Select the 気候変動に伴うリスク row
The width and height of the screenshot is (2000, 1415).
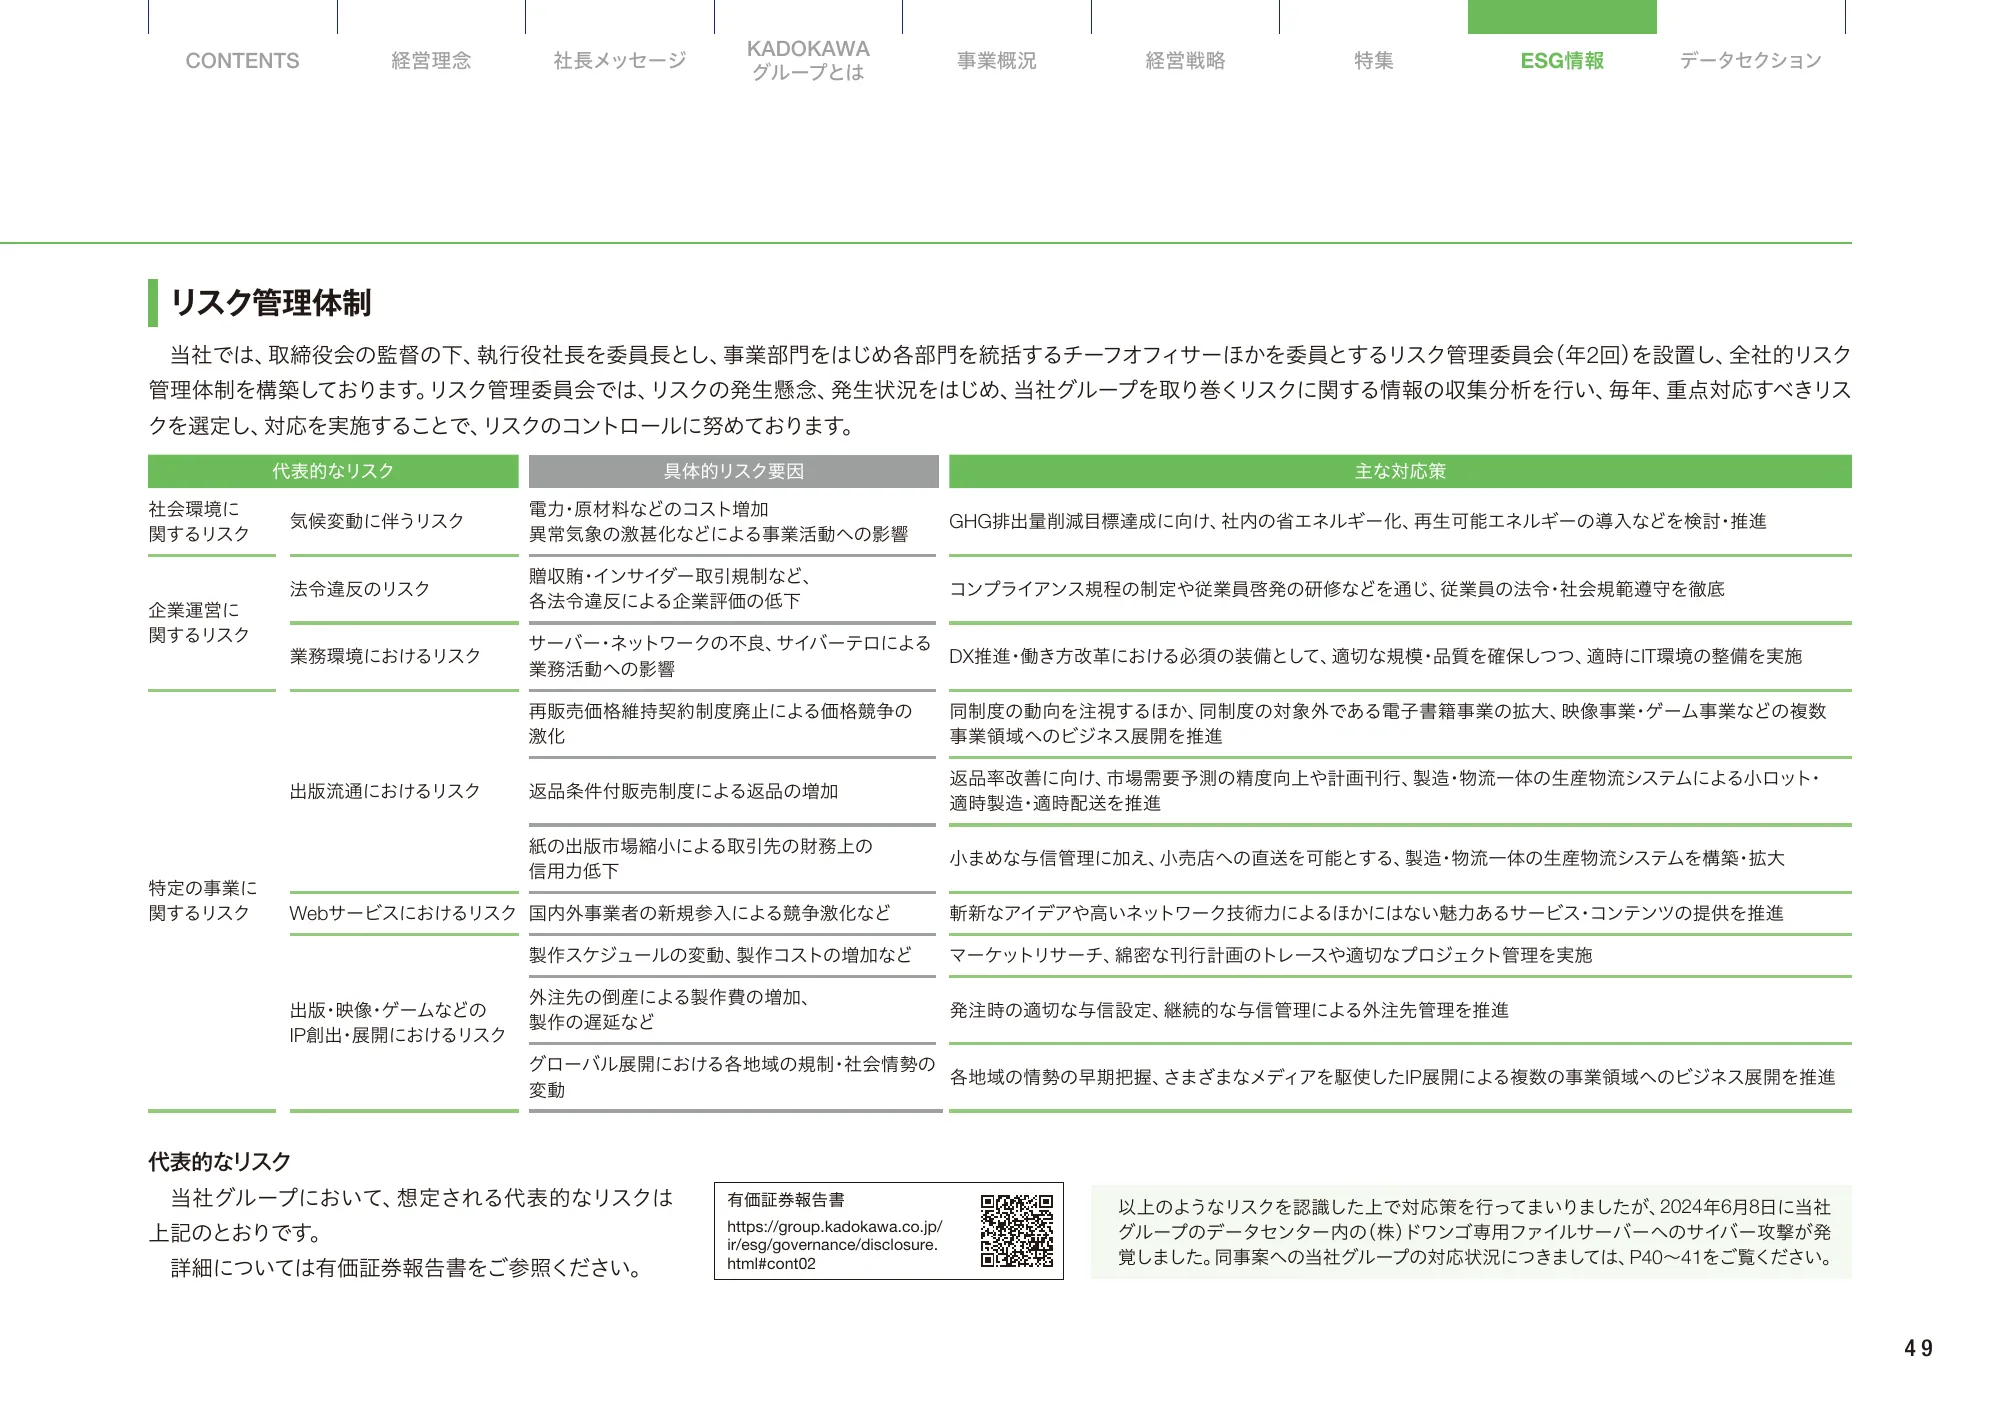pos(376,520)
